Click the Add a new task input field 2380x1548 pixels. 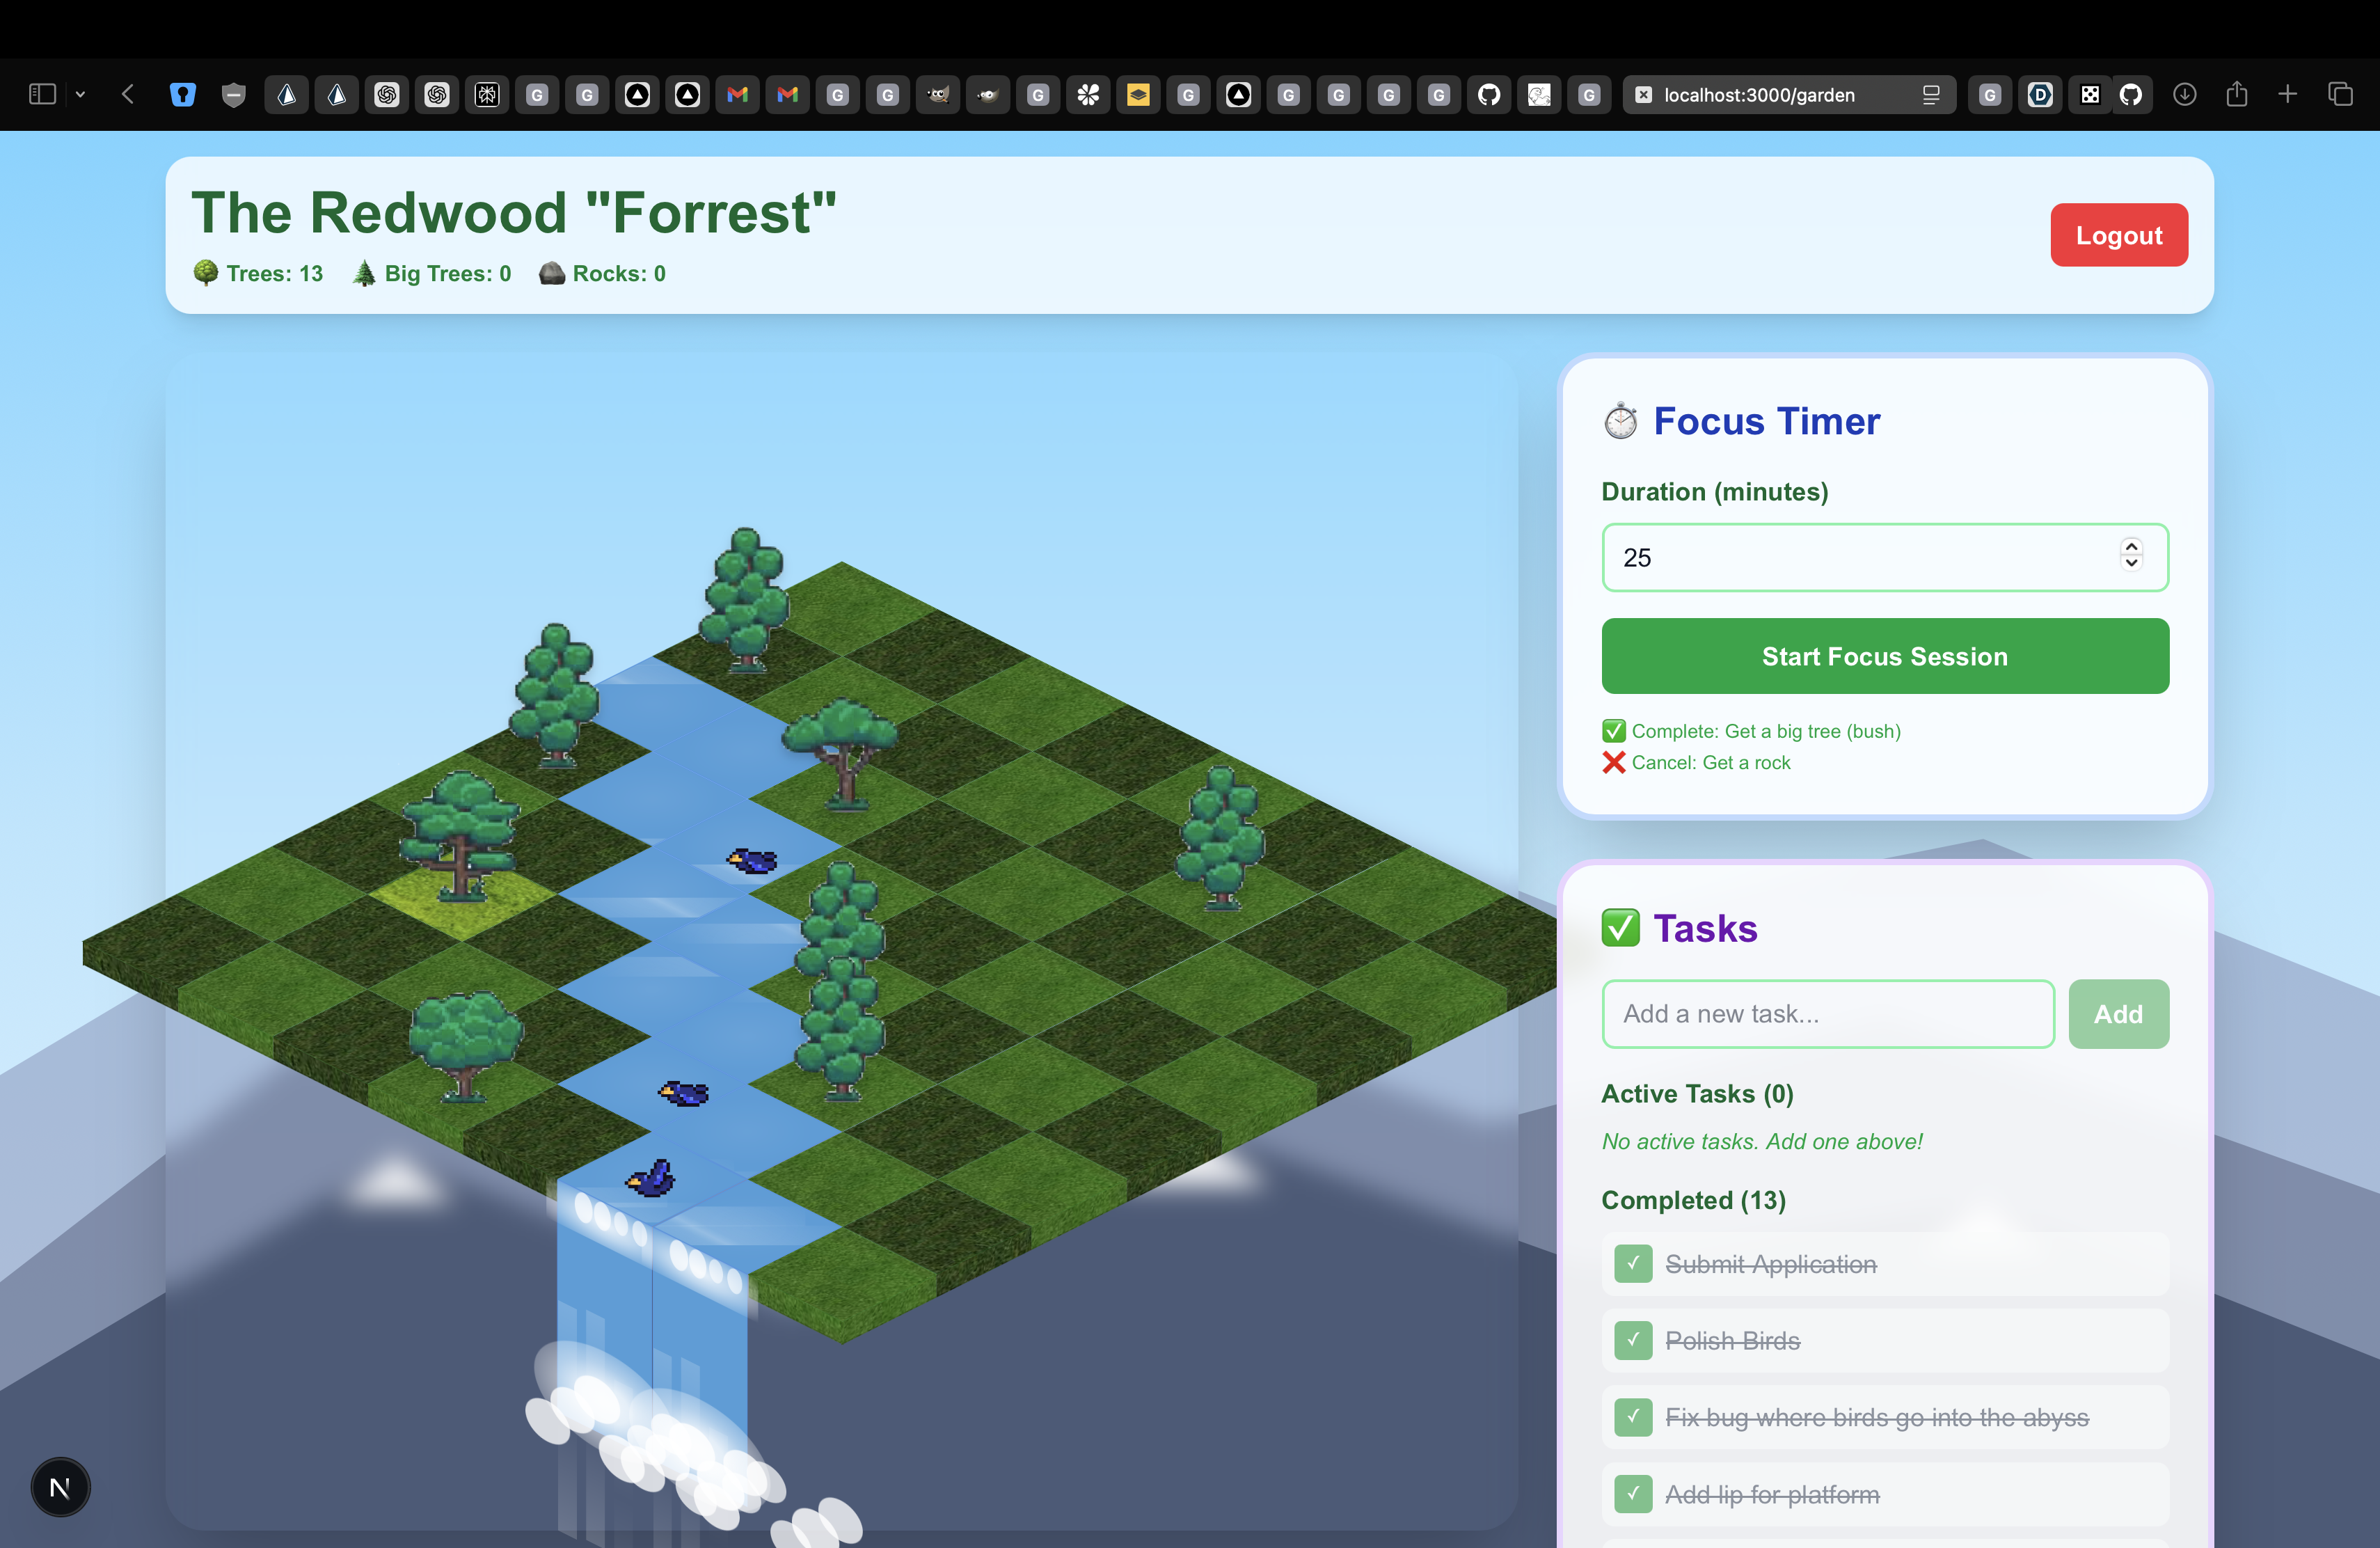pyautogui.click(x=1827, y=1014)
